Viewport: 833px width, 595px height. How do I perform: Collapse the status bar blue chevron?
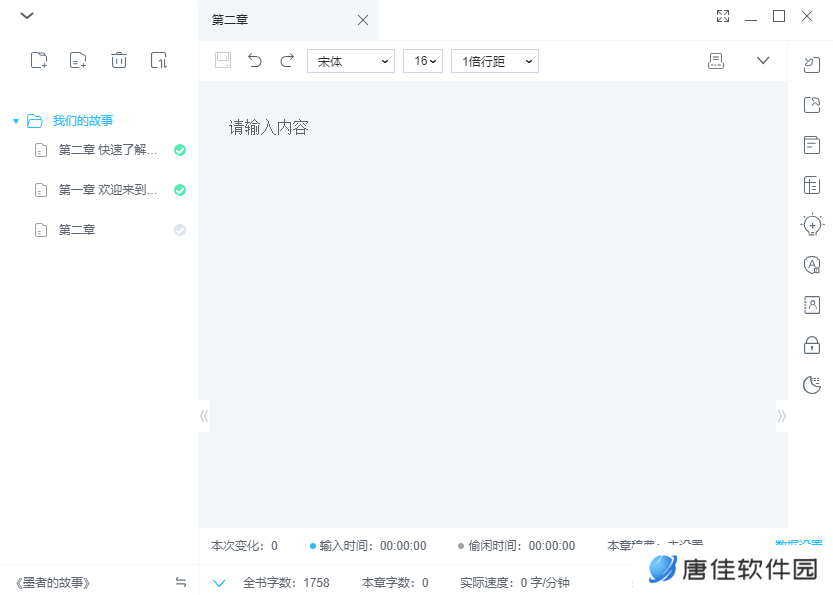219,583
